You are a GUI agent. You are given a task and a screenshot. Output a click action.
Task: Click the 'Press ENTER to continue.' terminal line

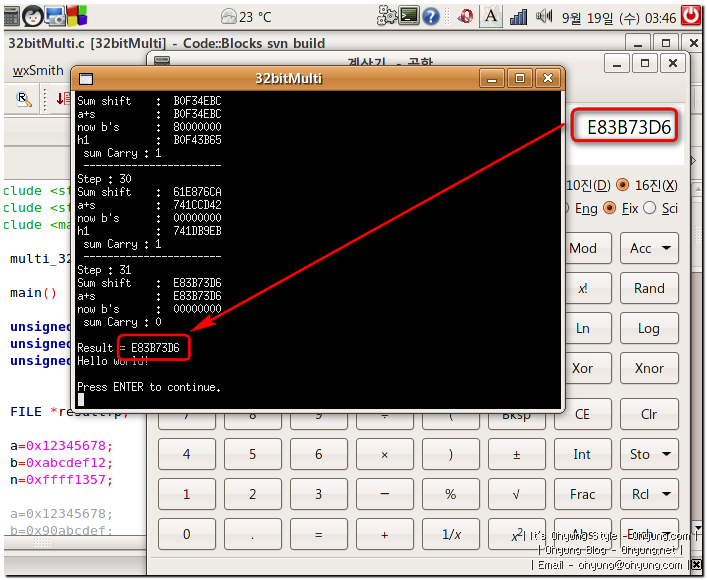tap(149, 387)
